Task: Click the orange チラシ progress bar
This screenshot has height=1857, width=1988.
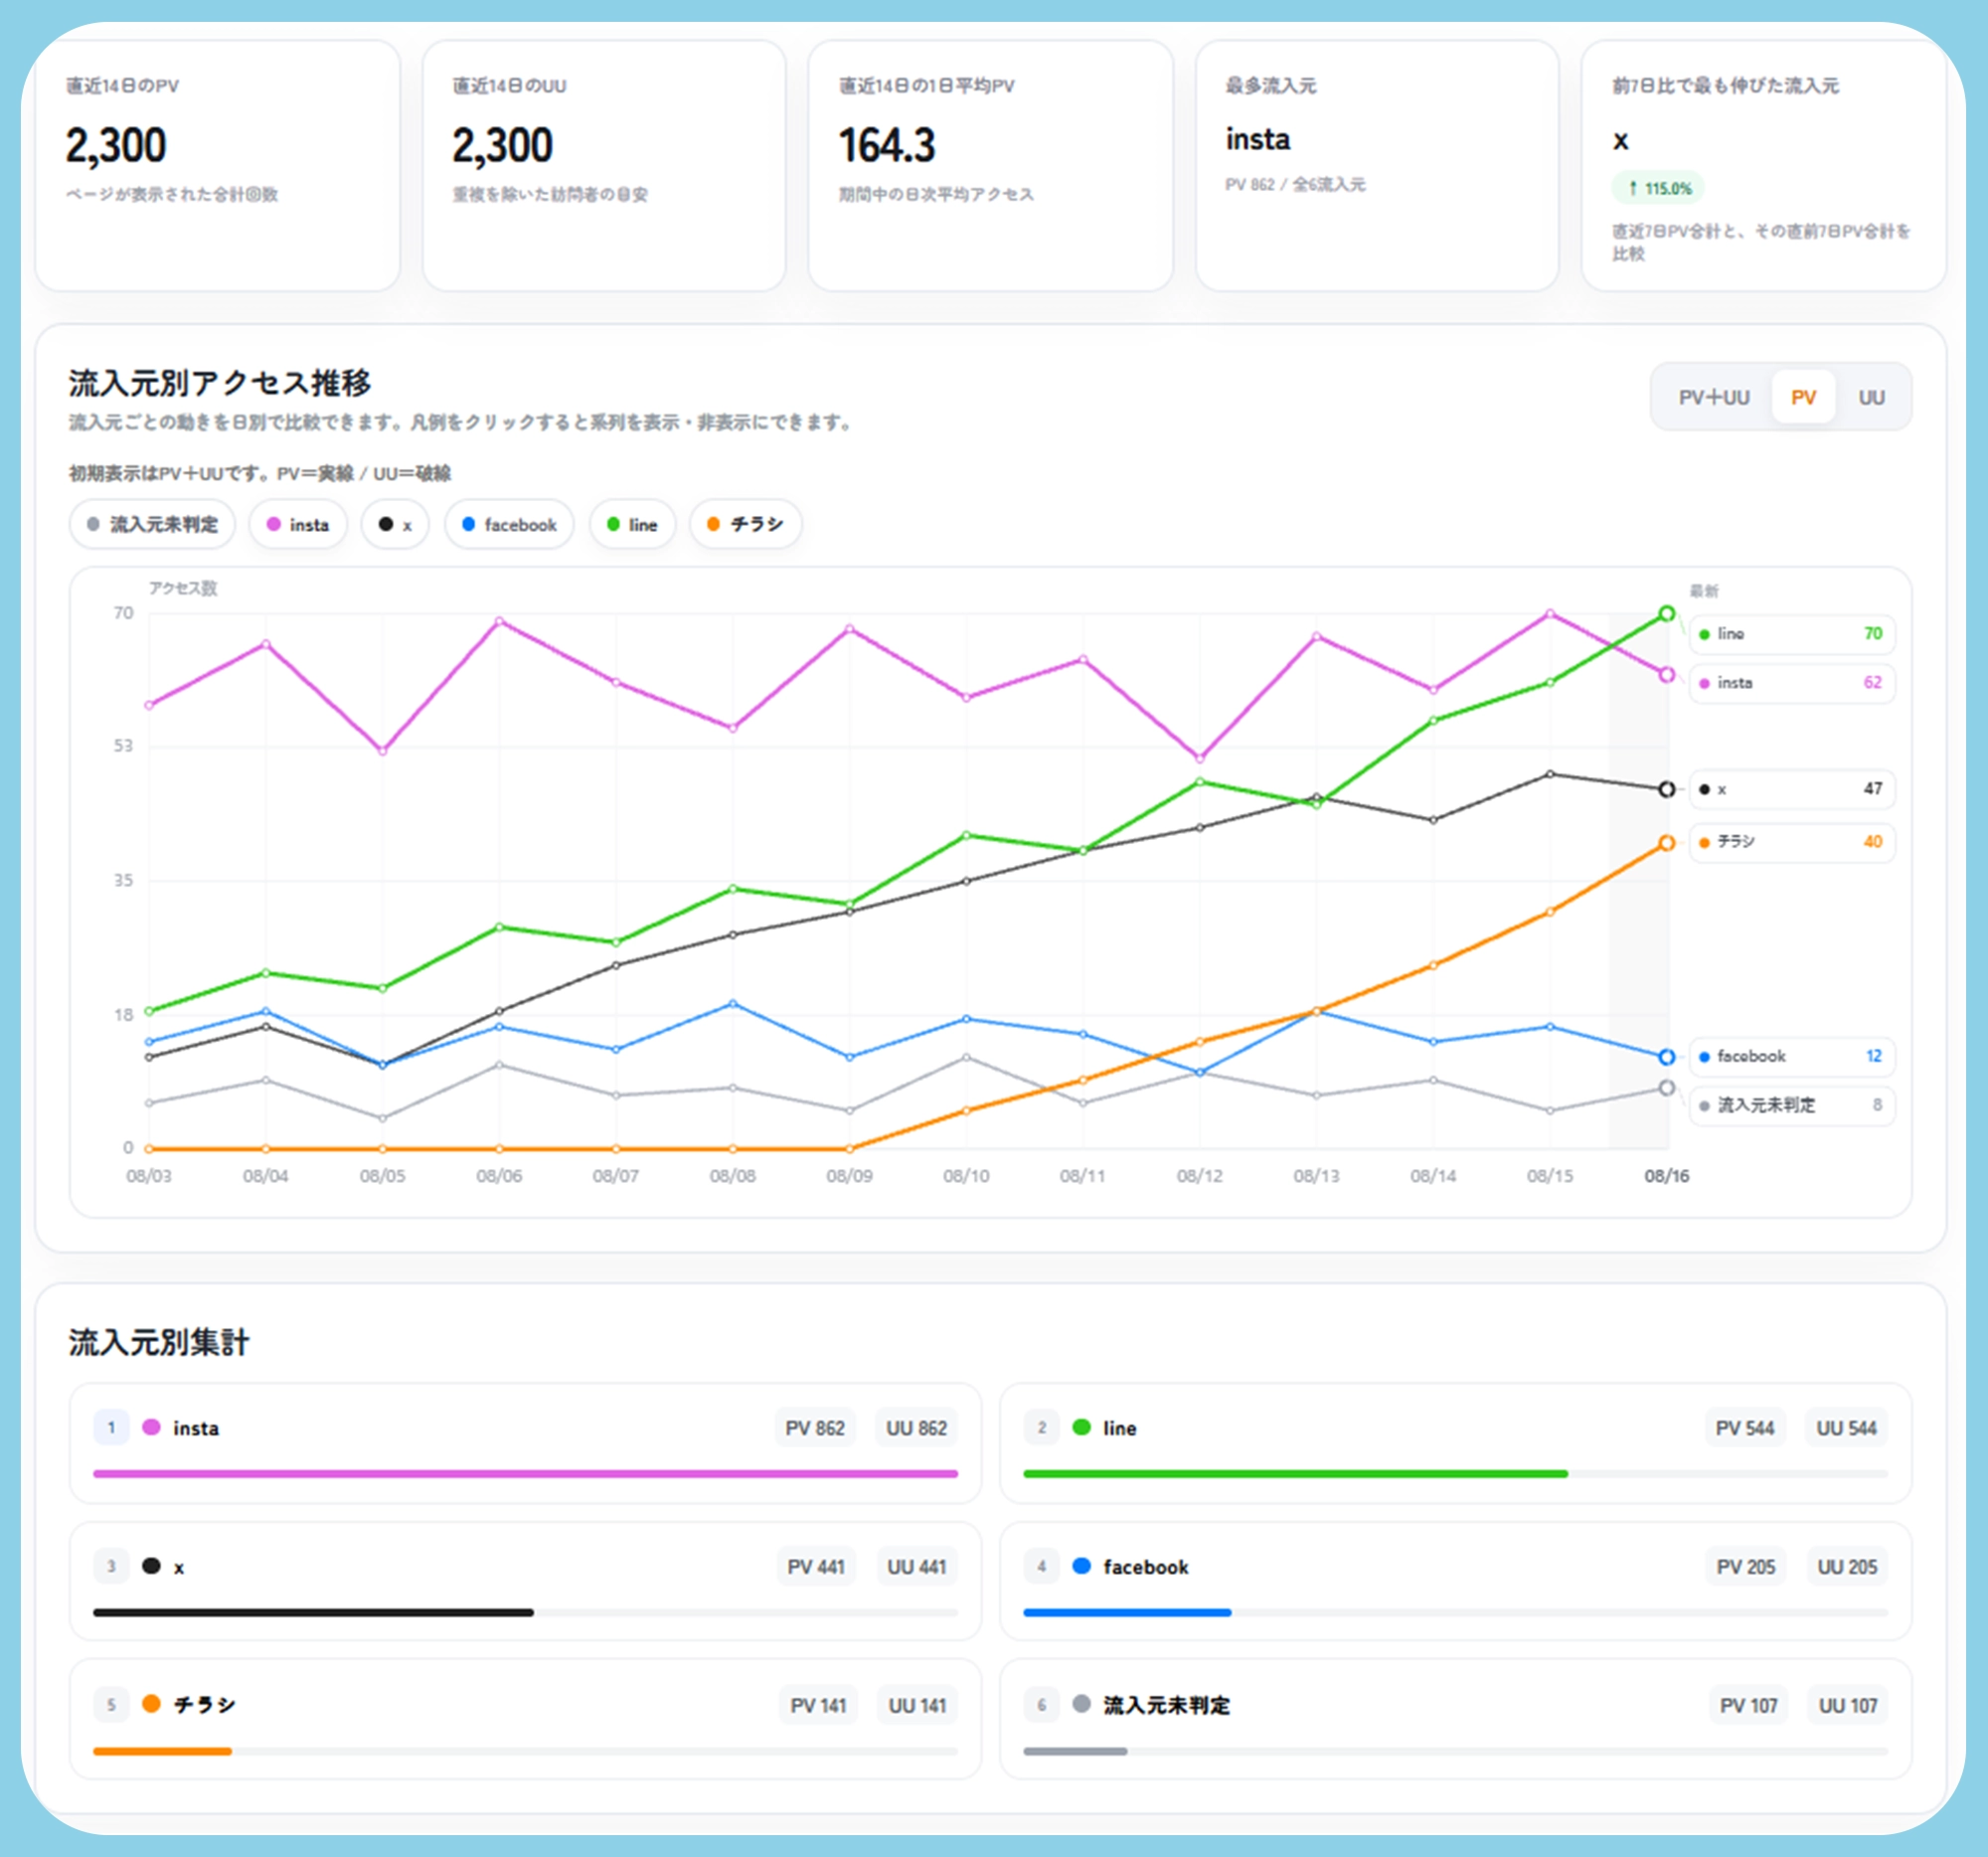Action: click(163, 1751)
